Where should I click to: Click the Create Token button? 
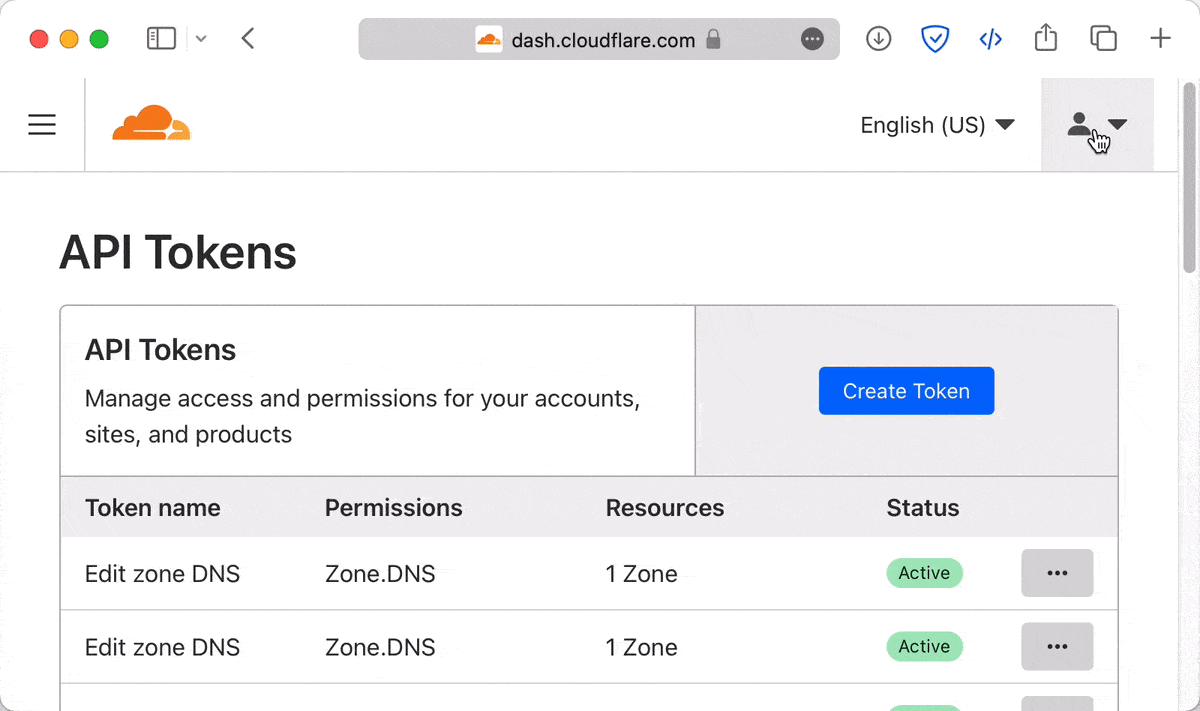coord(906,391)
